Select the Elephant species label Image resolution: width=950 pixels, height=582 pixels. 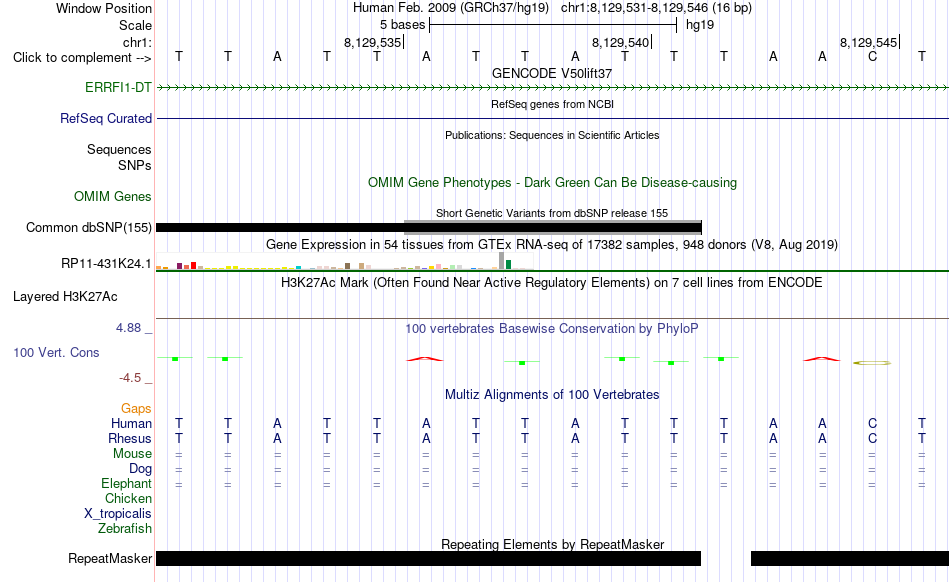[126, 483]
